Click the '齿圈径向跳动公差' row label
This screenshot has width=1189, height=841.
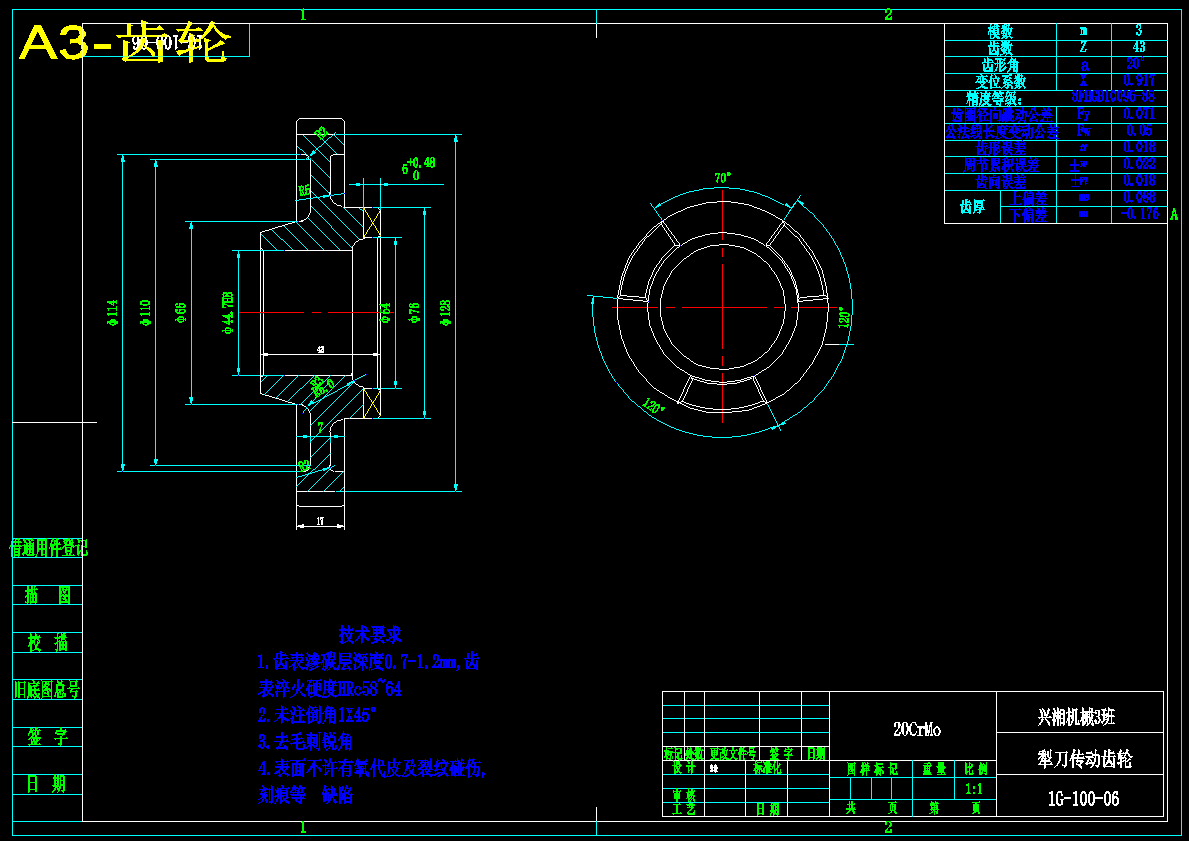[1001, 115]
